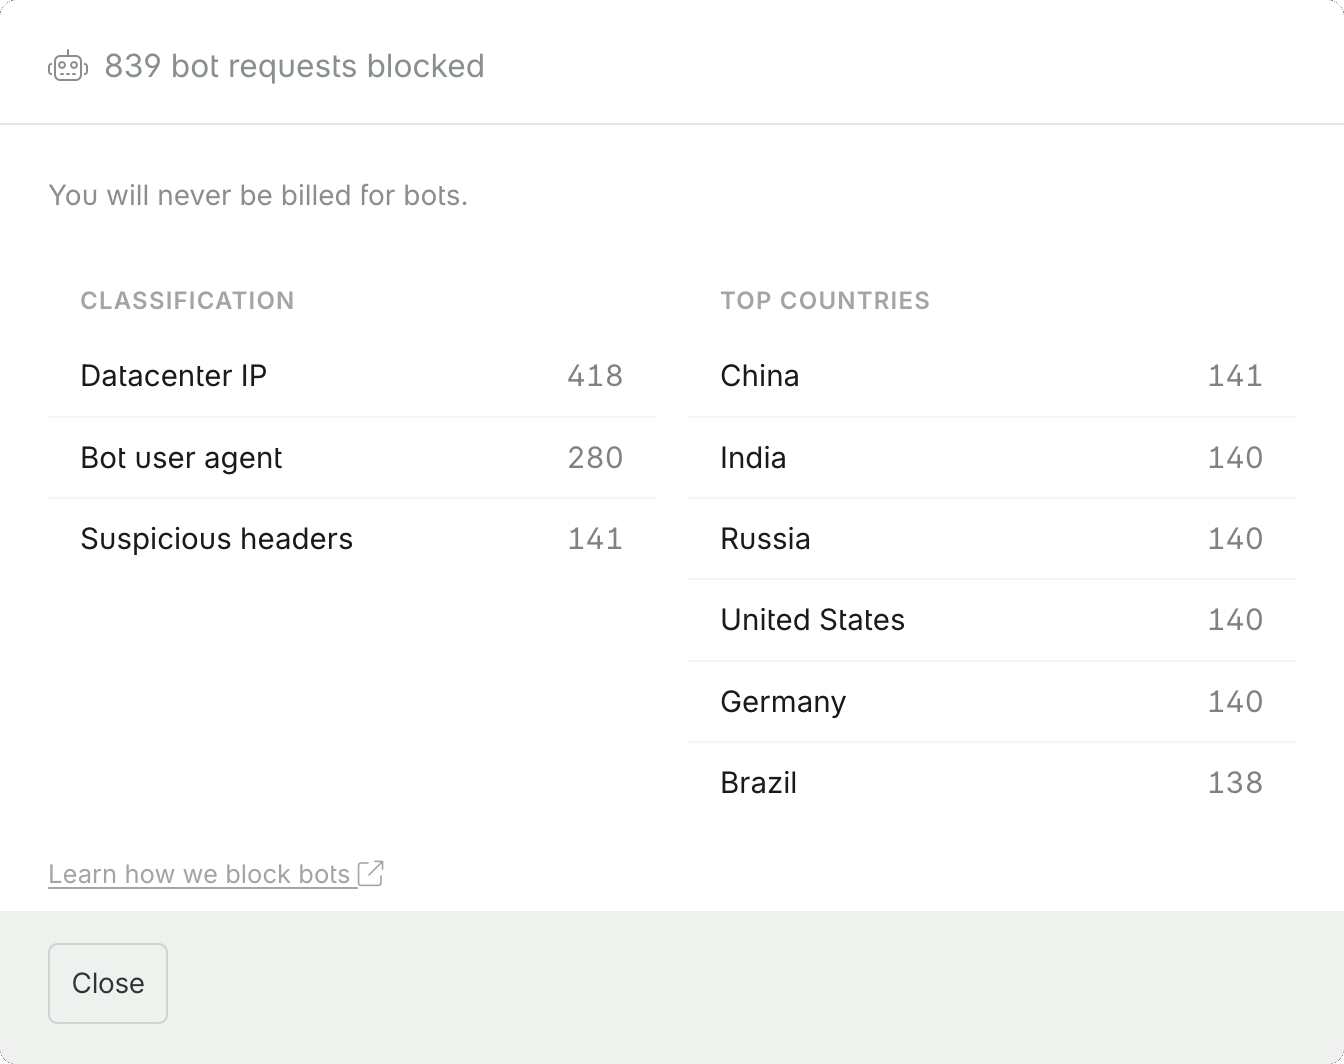
Task: Click the billed for bots notice text
Action: pos(258,196)
